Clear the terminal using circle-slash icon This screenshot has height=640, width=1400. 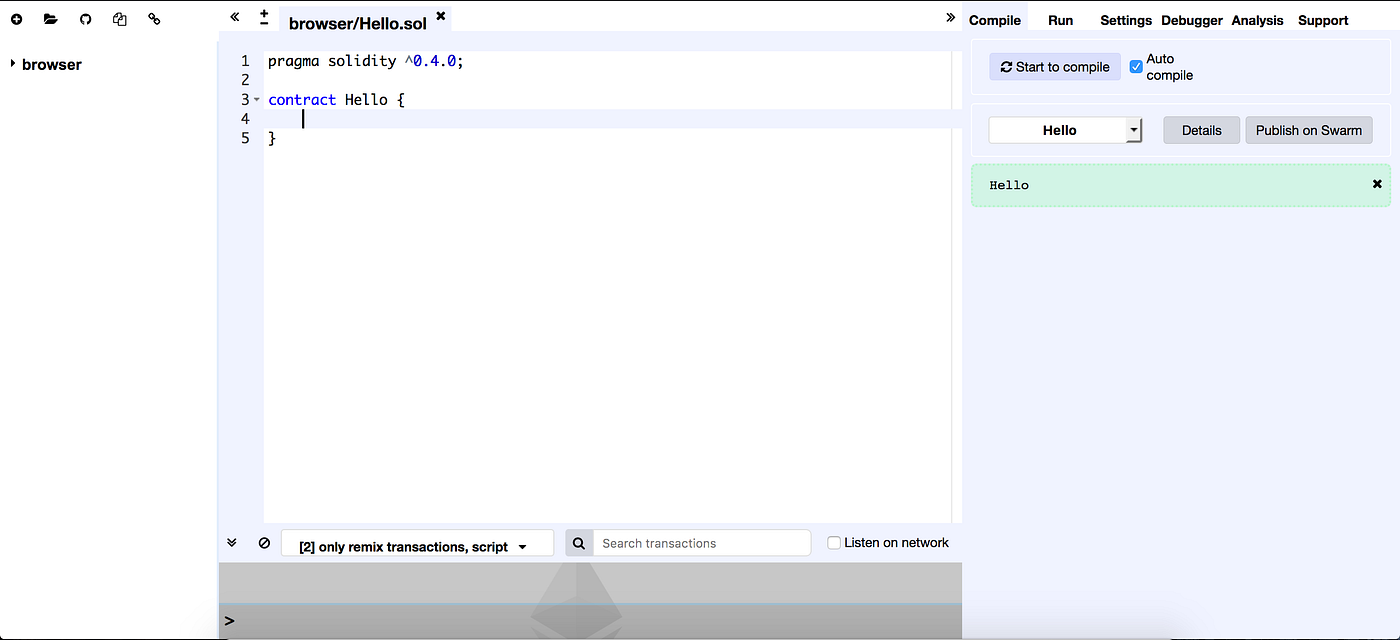[264, 542]
